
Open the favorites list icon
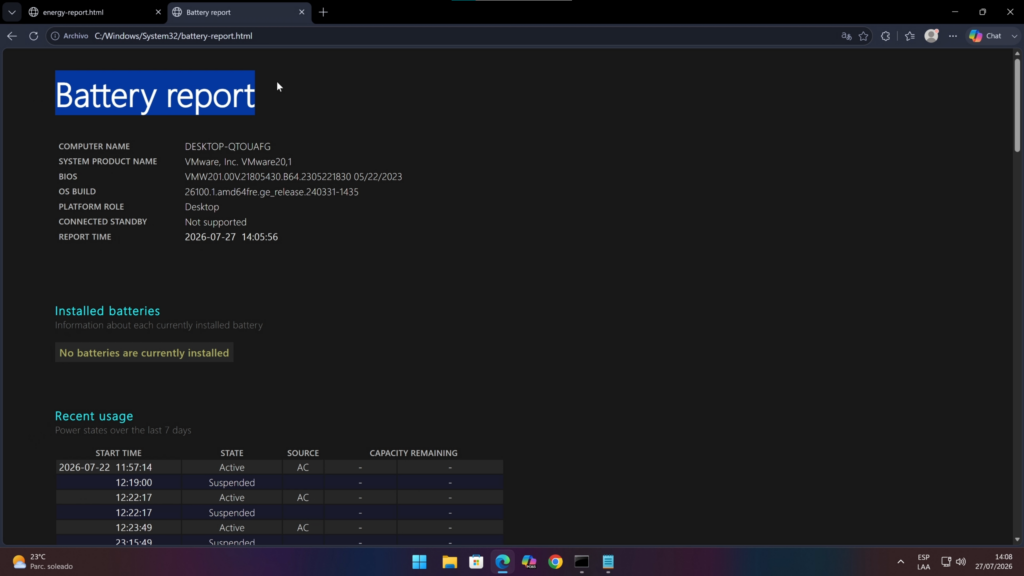(910, 36)
